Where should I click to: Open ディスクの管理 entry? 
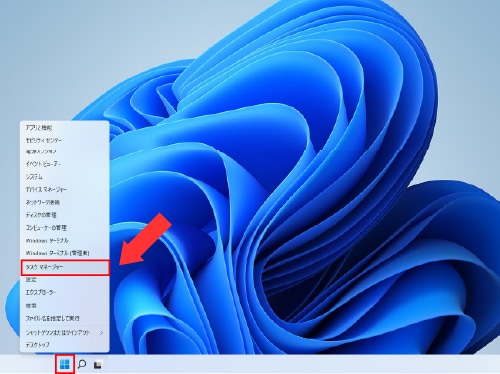tap(65, 215)
